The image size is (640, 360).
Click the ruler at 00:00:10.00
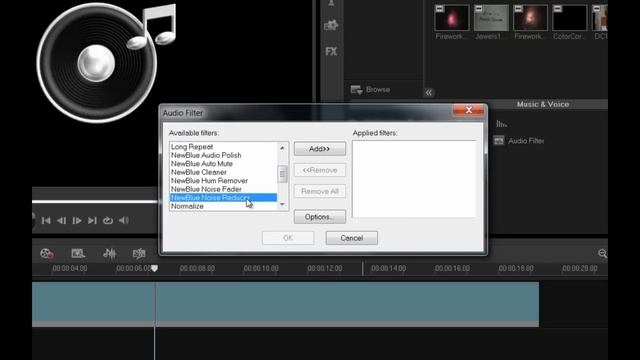point(261,269)
